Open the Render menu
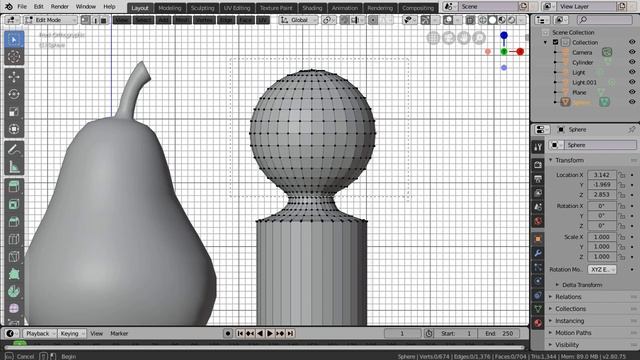The width and height of the screenshot is (640, 360). tap(60, 7)
